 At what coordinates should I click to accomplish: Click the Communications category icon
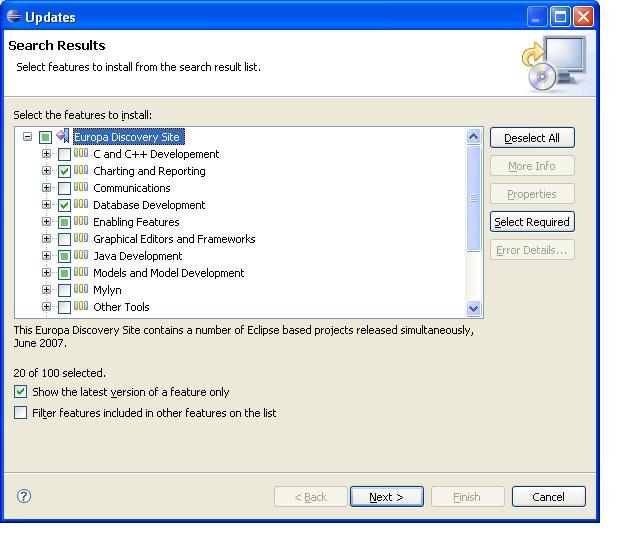[81, 188]
